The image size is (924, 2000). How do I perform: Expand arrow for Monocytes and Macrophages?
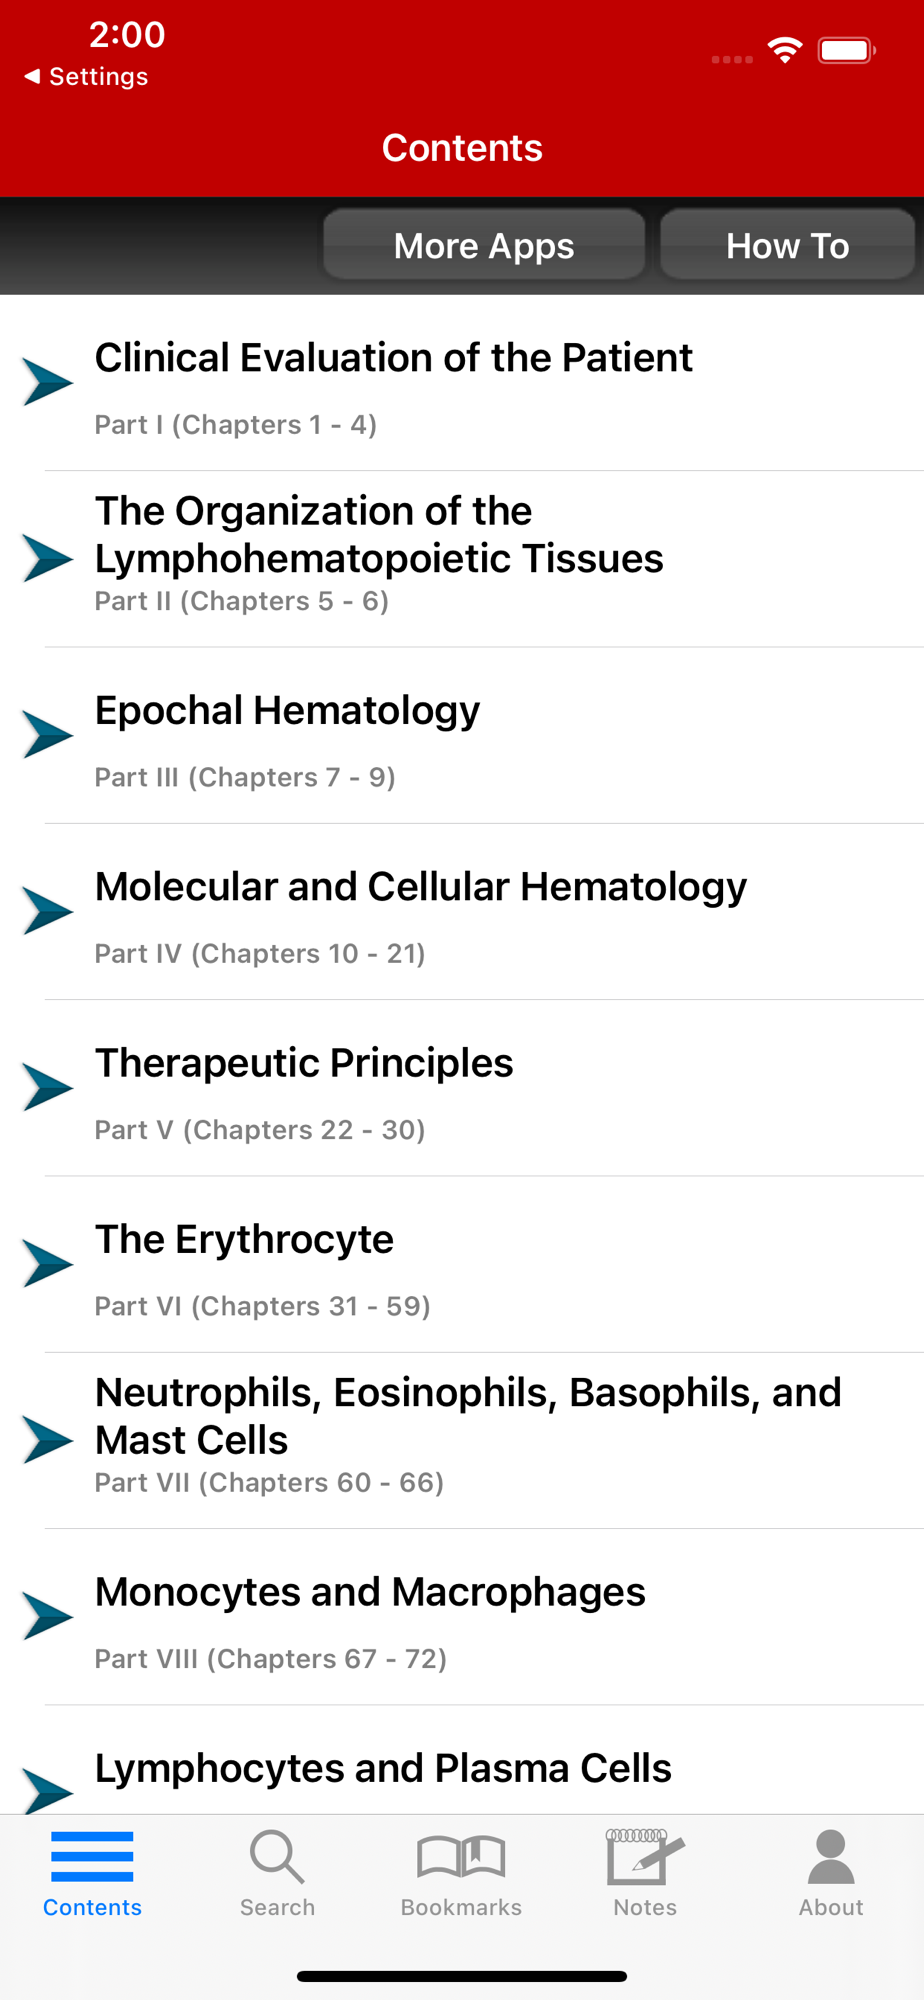click(48, 1616)
